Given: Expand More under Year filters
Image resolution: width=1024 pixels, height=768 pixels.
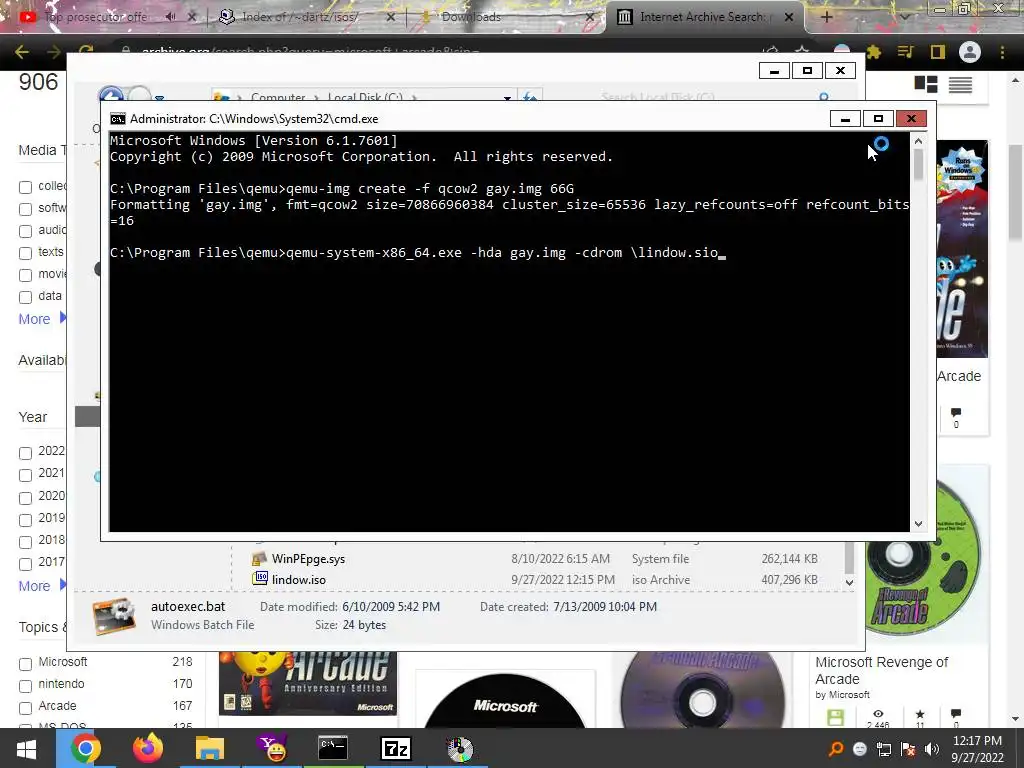Looking at the screenshot, I should click(42, 586).
